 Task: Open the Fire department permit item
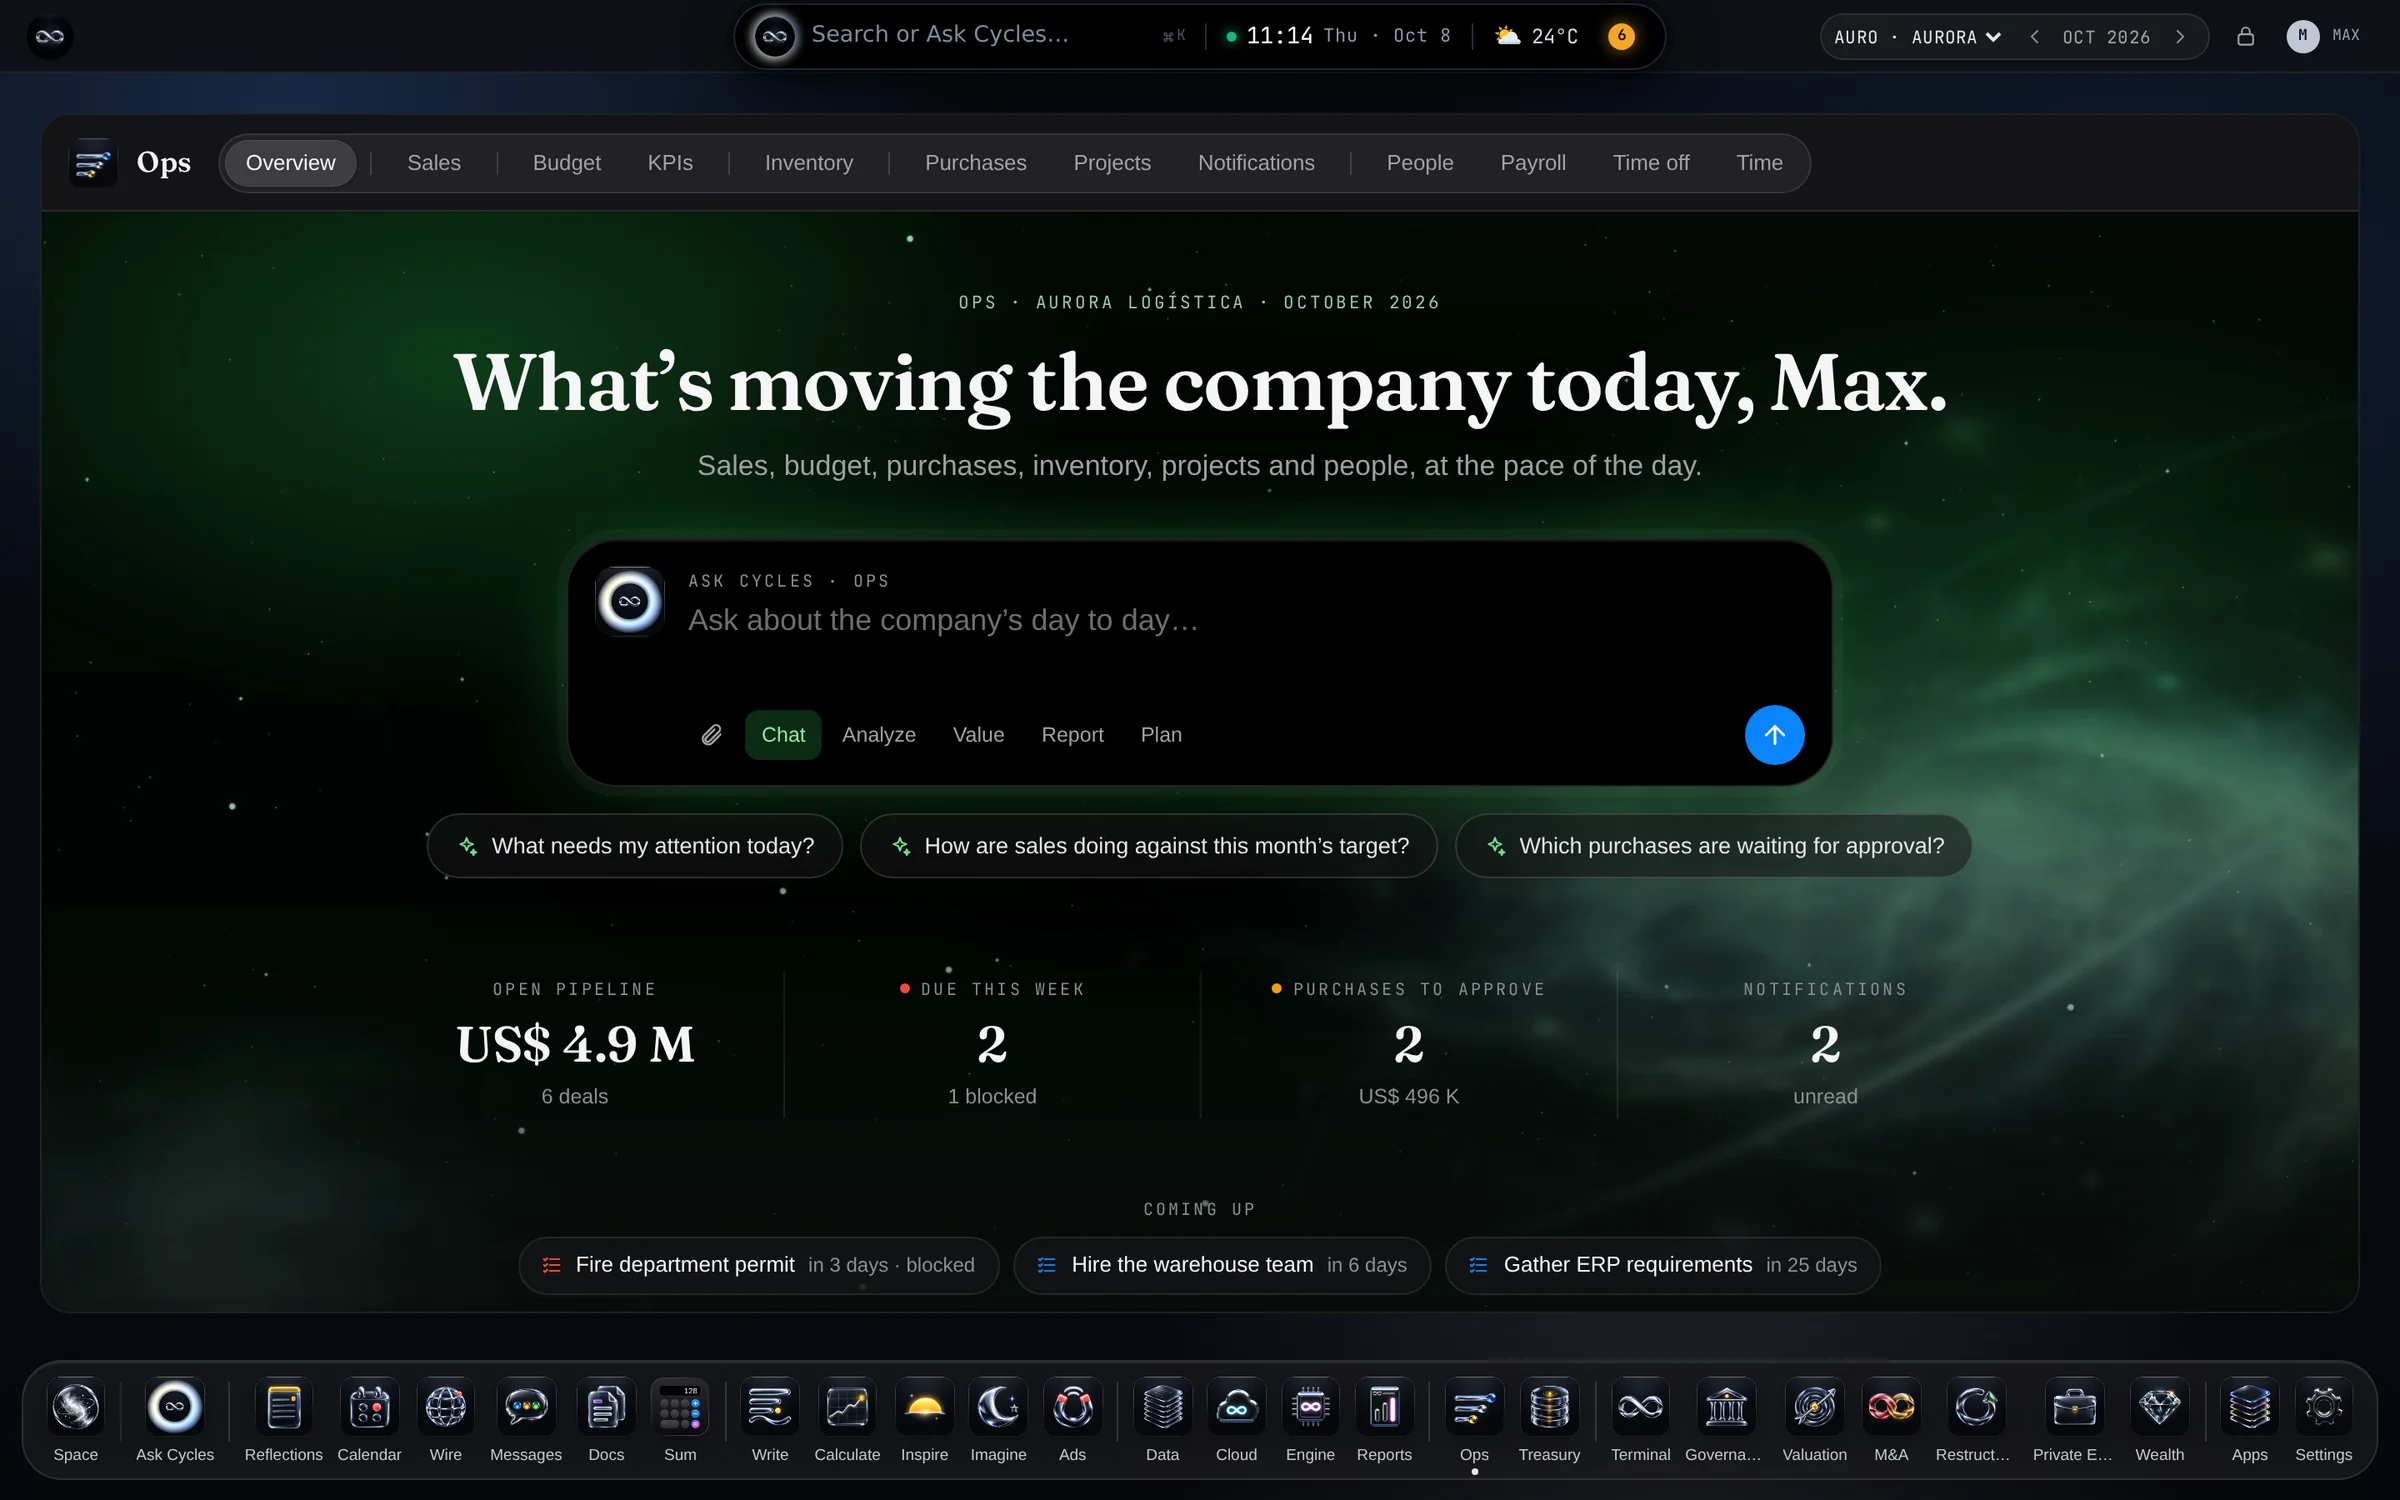pyautogui.click(x=758, y=1265)
